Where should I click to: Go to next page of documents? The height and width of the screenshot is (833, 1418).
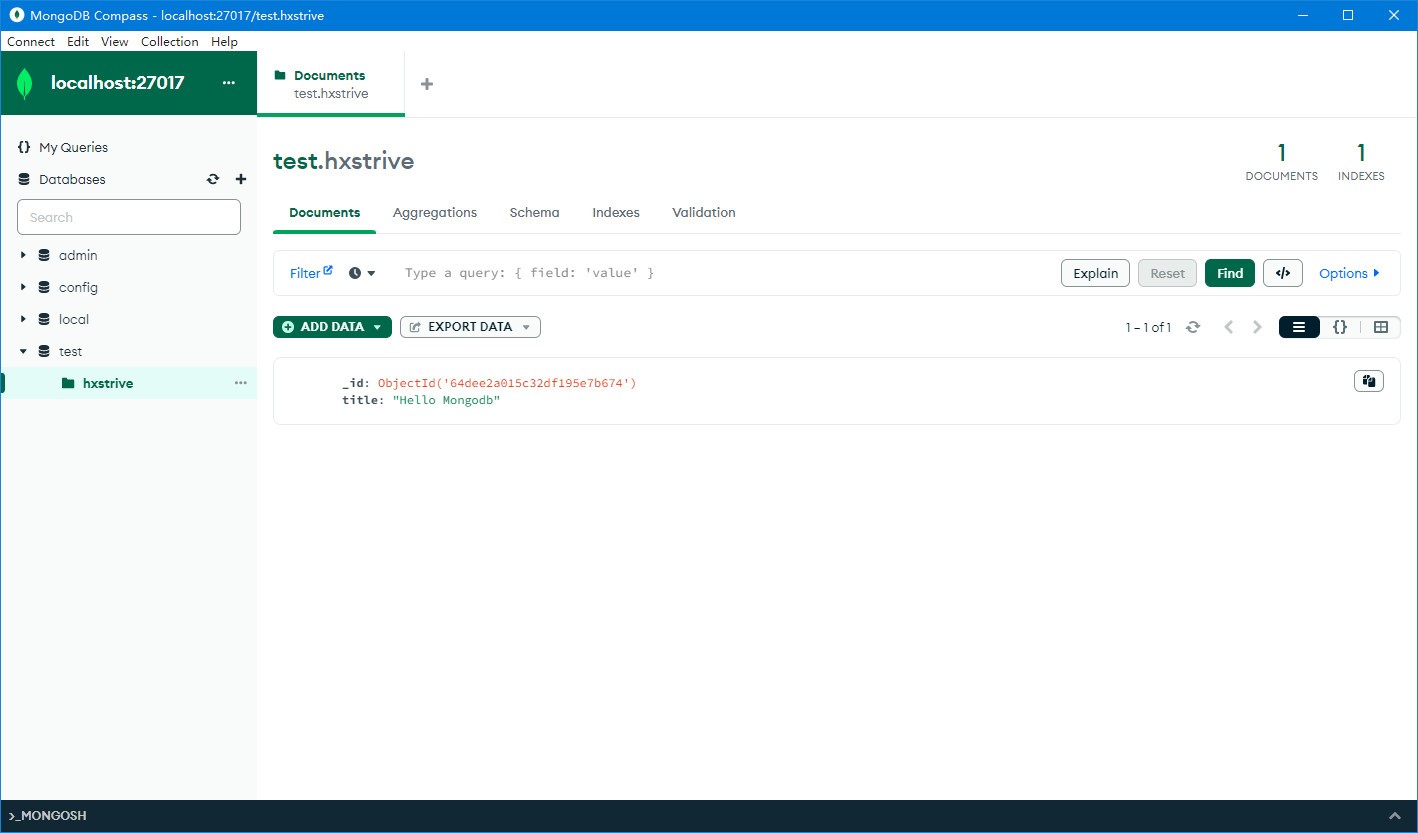click(x=1258, y=327)
